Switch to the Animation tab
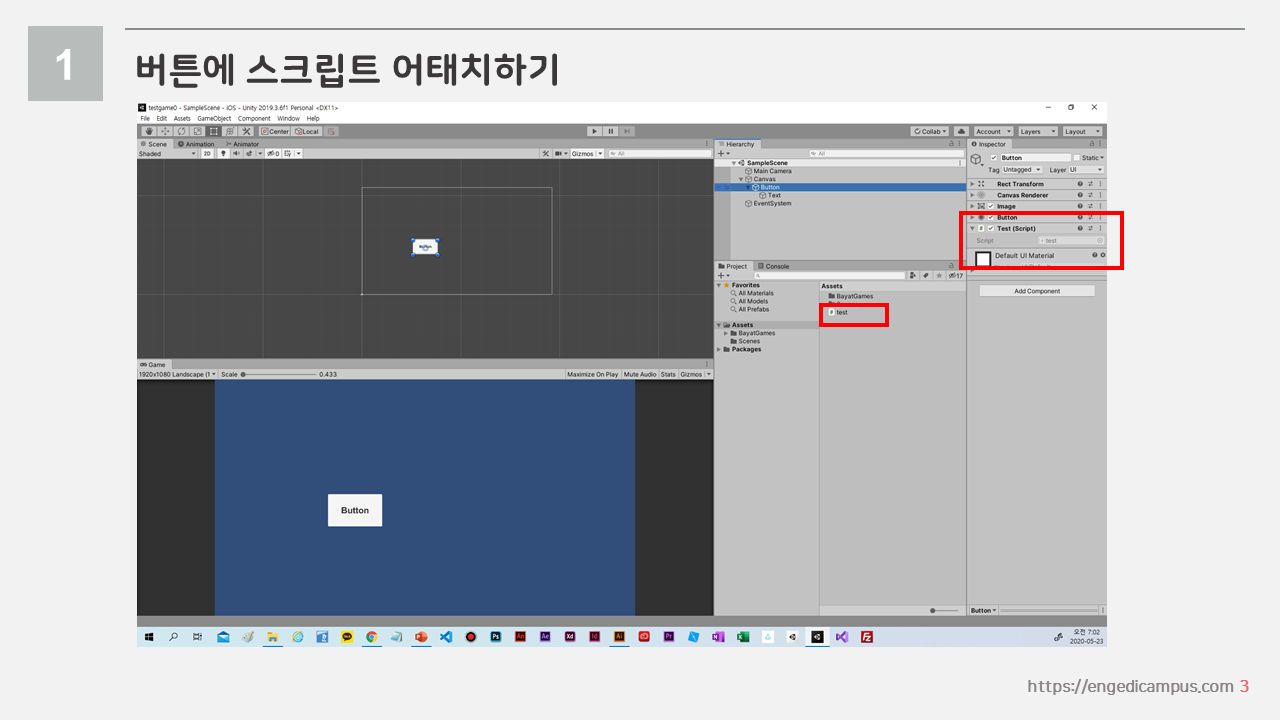 click(195, 144)
